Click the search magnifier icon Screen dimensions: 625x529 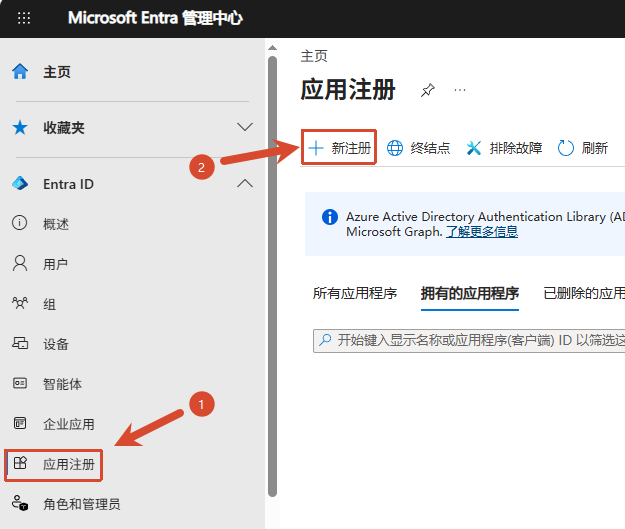pyautogui.click(x=325, y=340)
